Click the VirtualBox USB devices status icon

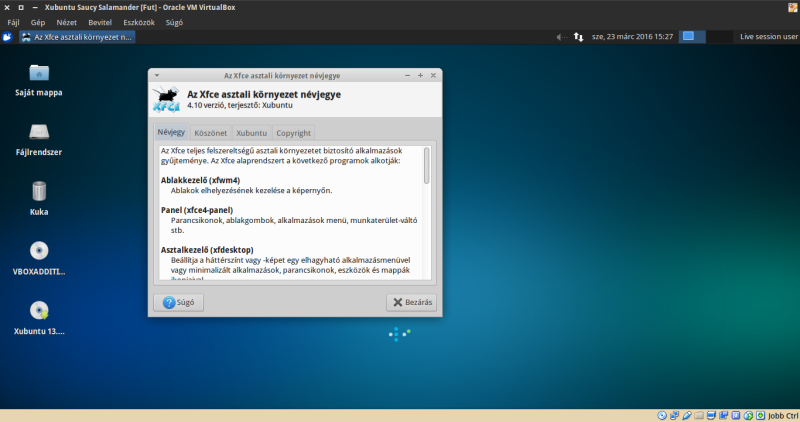pos(687,415)
